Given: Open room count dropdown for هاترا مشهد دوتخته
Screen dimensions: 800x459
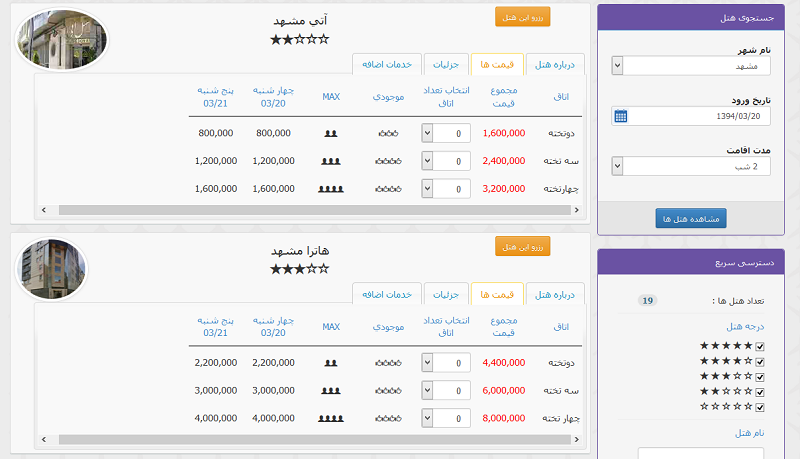Looking at the screenshot, I should (x=446, y=363).
